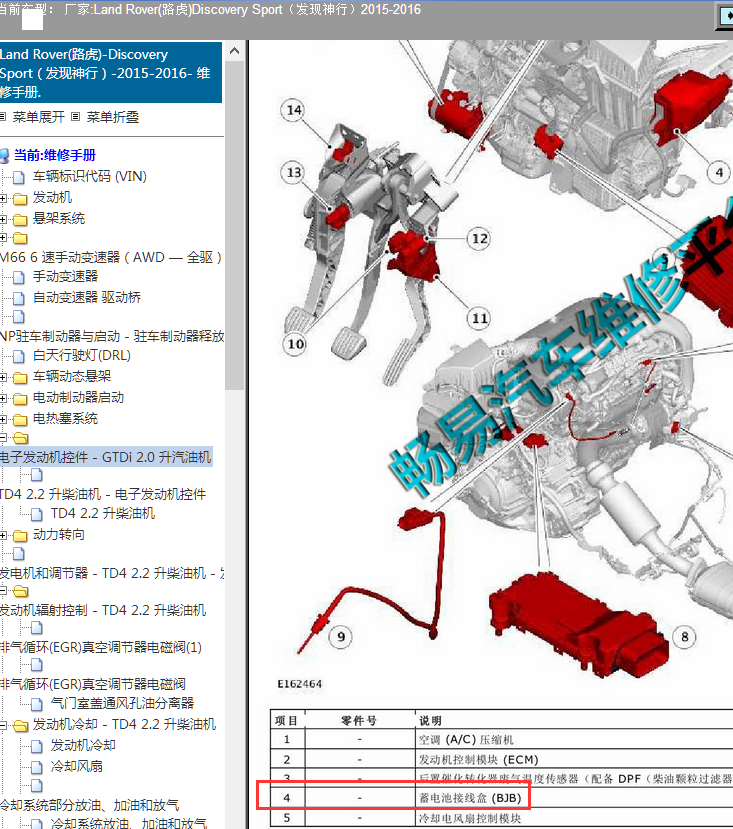Click callout number 9 in the diagram
The image size is (733, 829).
(x=341, y=637)
